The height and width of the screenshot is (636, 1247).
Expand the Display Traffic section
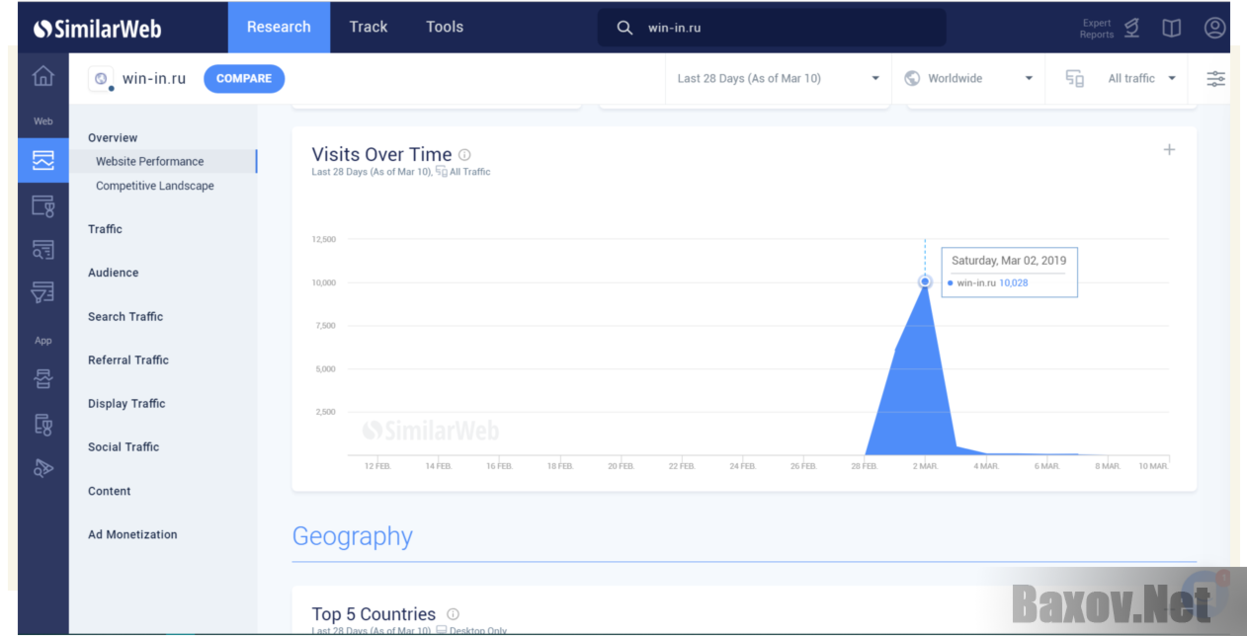pos(127,404)
